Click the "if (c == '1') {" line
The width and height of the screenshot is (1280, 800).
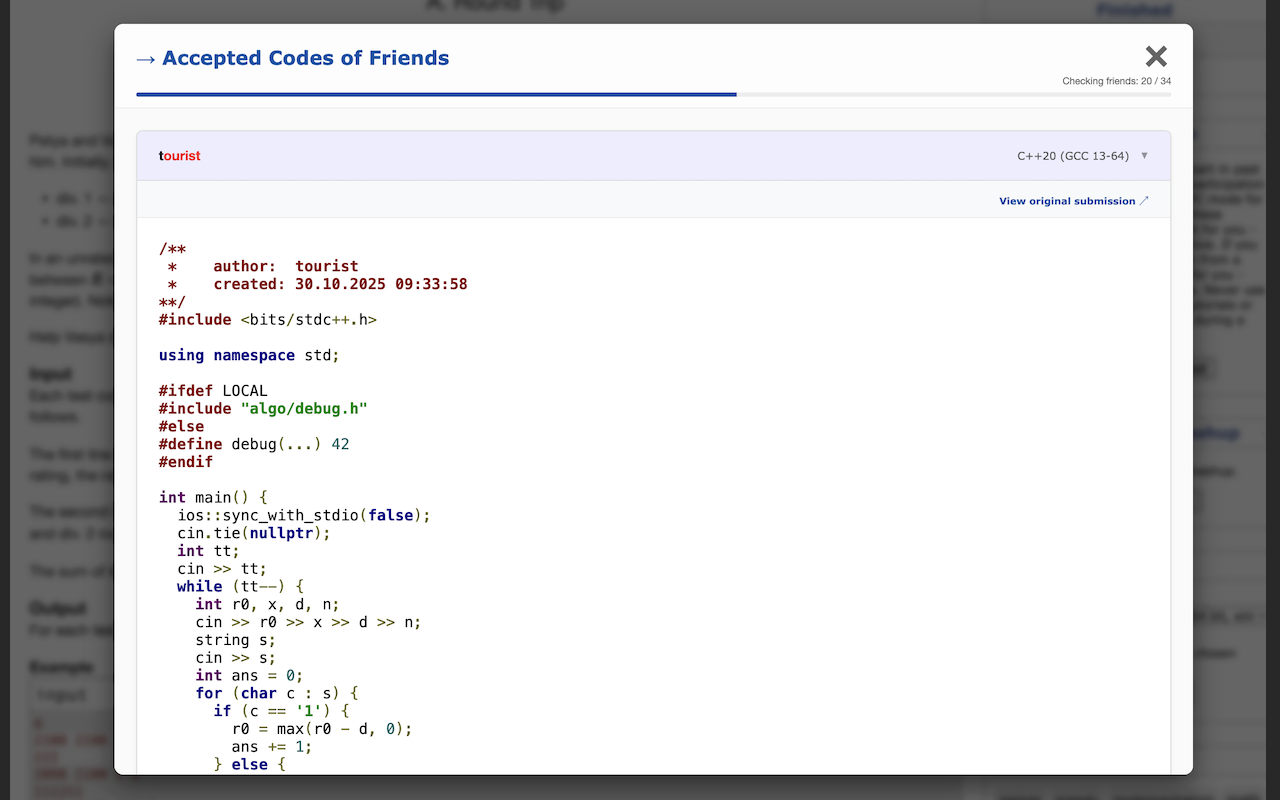281,711
